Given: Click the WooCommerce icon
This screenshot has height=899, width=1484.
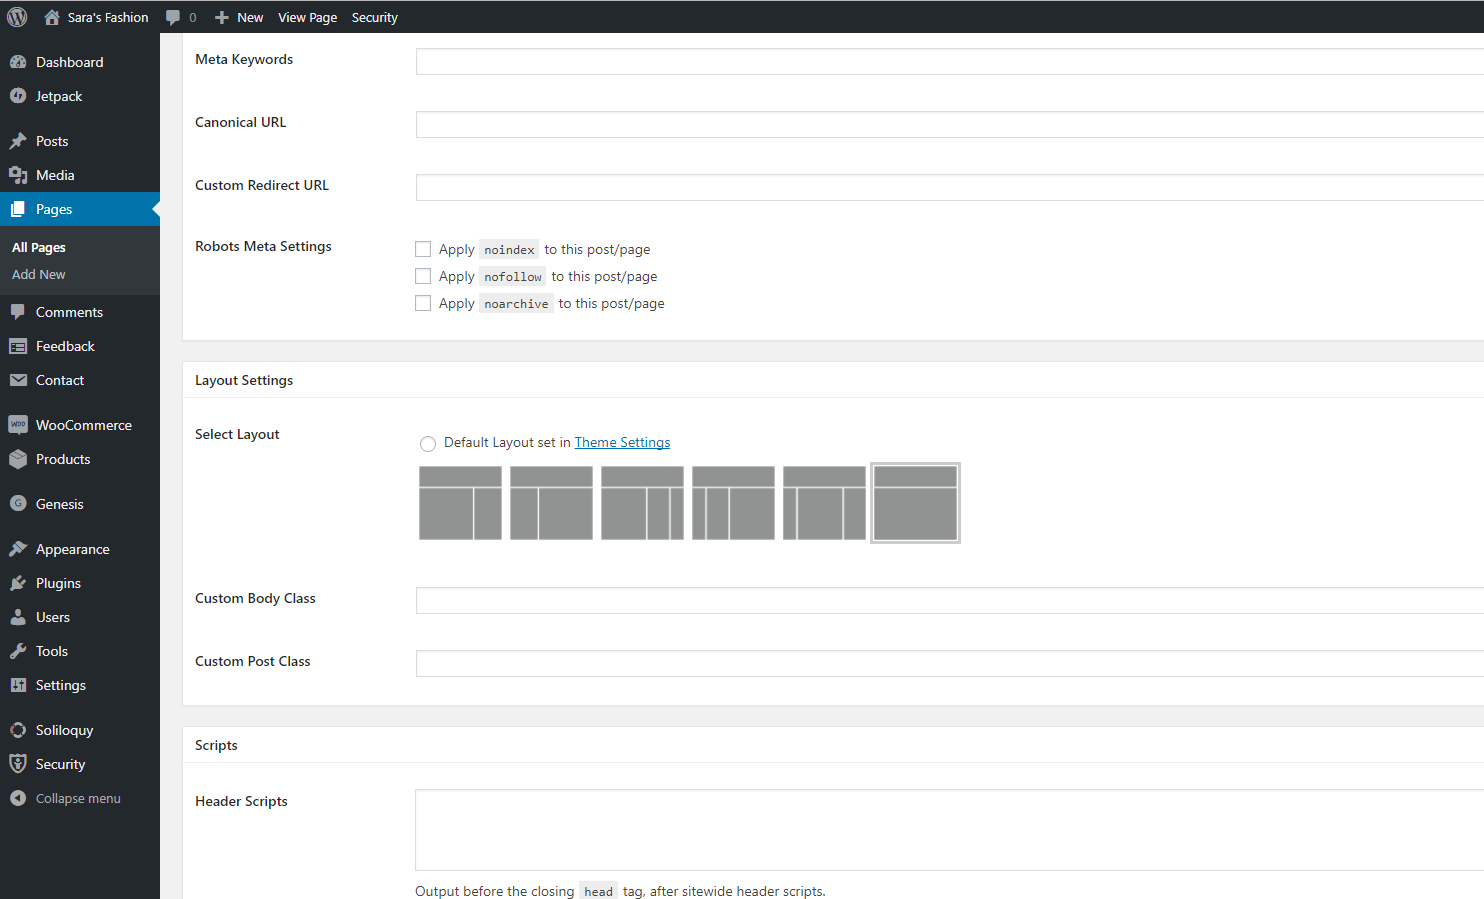Looking at the screenshot, I should point(18,425).
